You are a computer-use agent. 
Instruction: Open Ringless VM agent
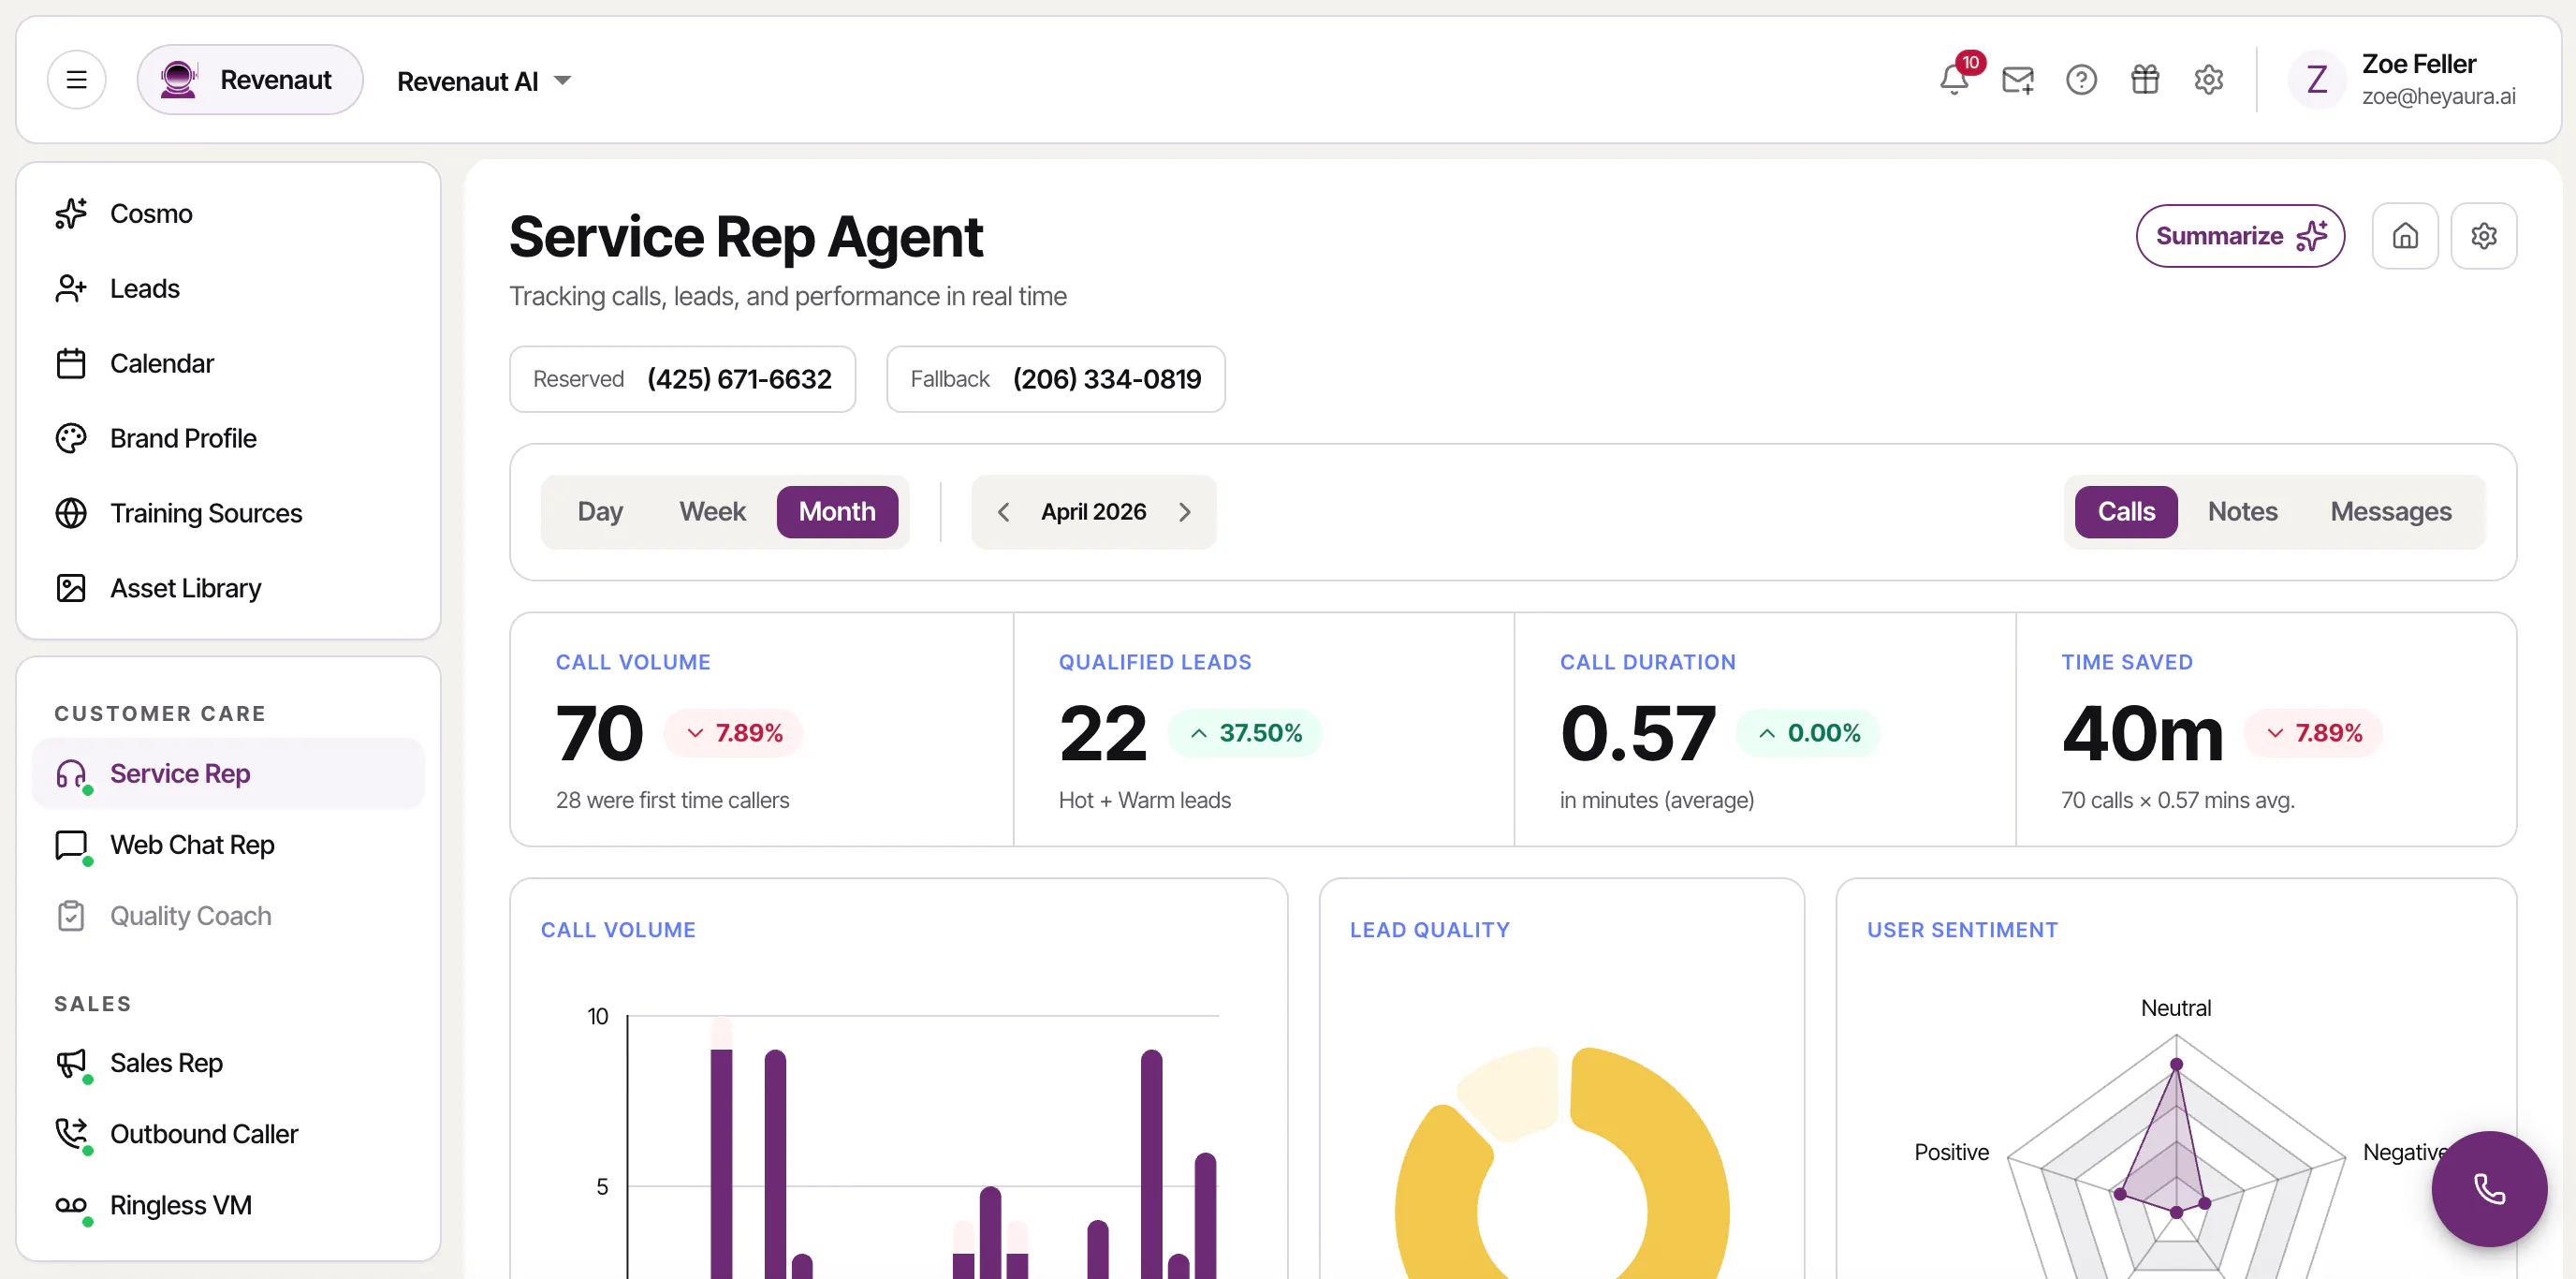coord(228,1204)
